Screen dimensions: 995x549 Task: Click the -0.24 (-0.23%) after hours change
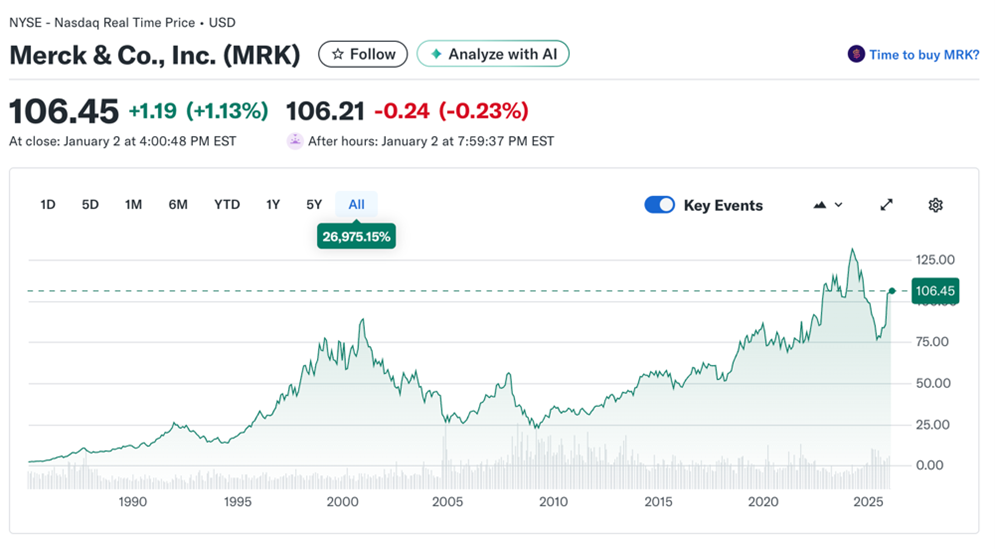pos(451,111)
